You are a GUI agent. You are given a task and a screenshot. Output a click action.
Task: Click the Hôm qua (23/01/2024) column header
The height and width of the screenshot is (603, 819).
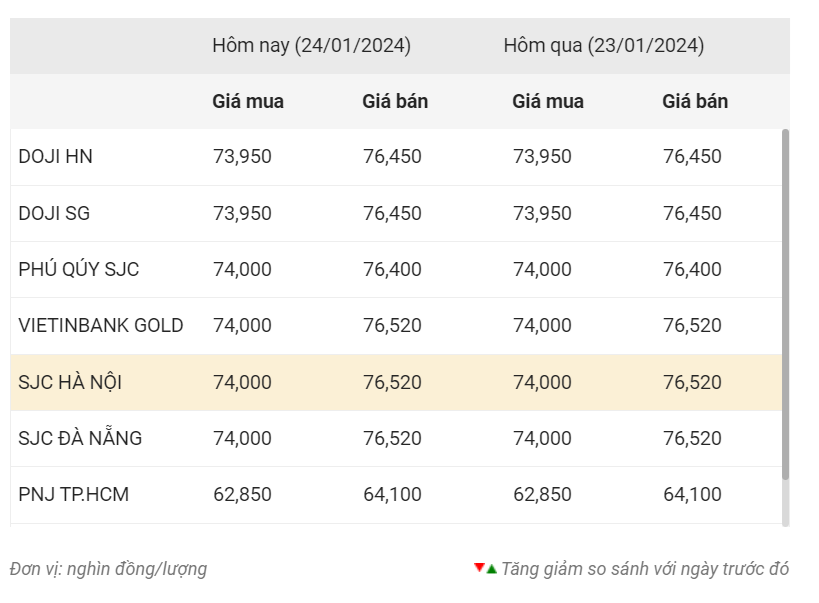[604, 46]
